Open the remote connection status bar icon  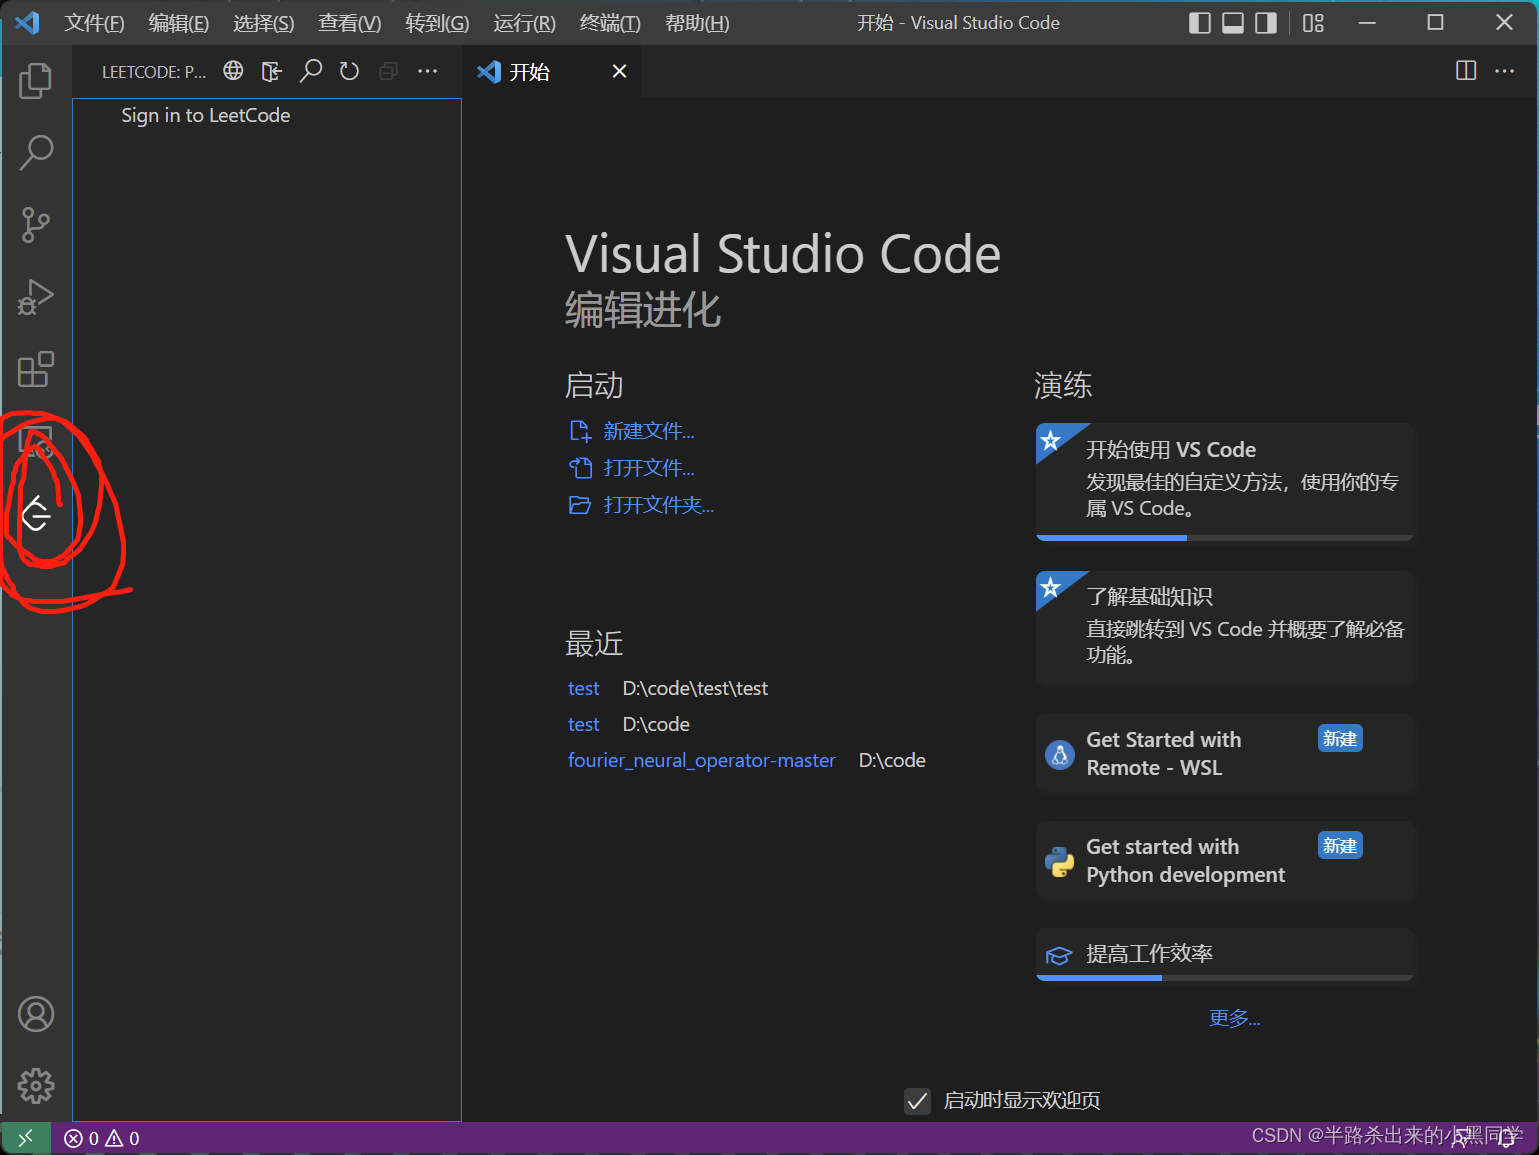[x=26, y=1138]
